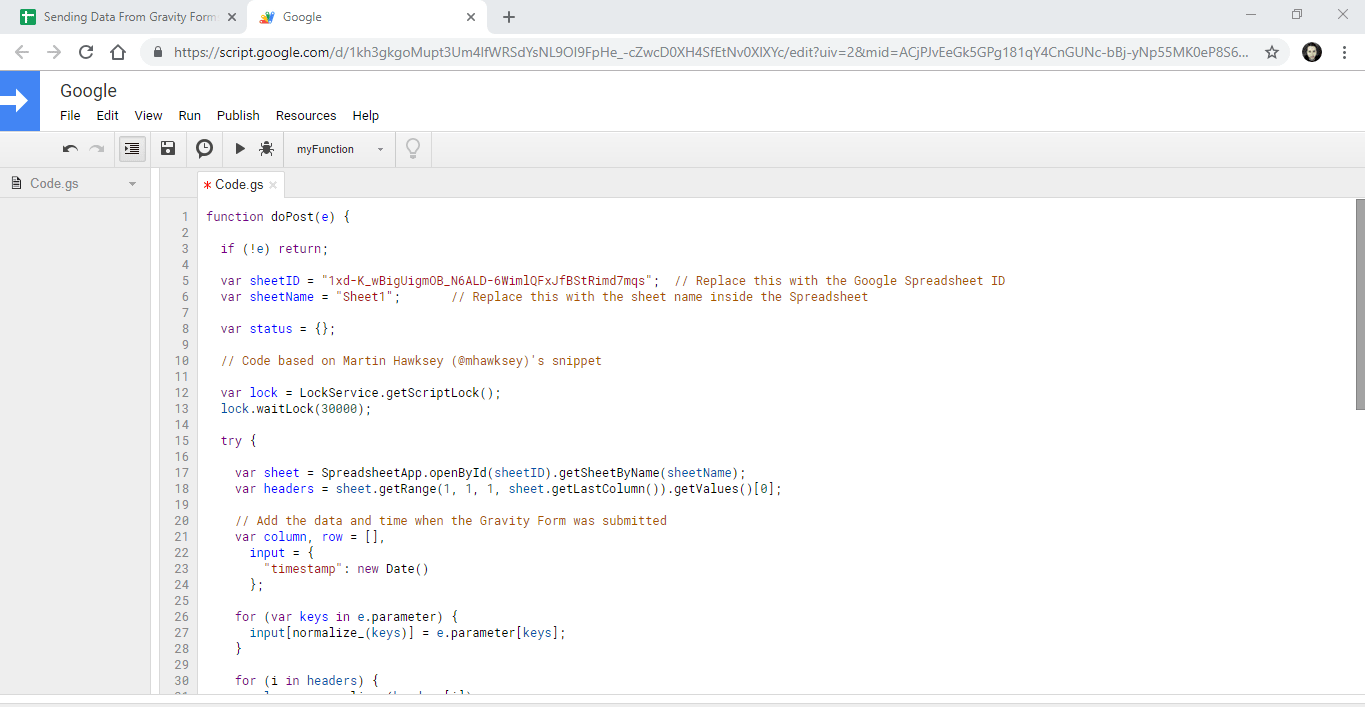The image size is (1365, 707).
Task: Open a new browser tab with the plus button
Action: tap(509, 17)
